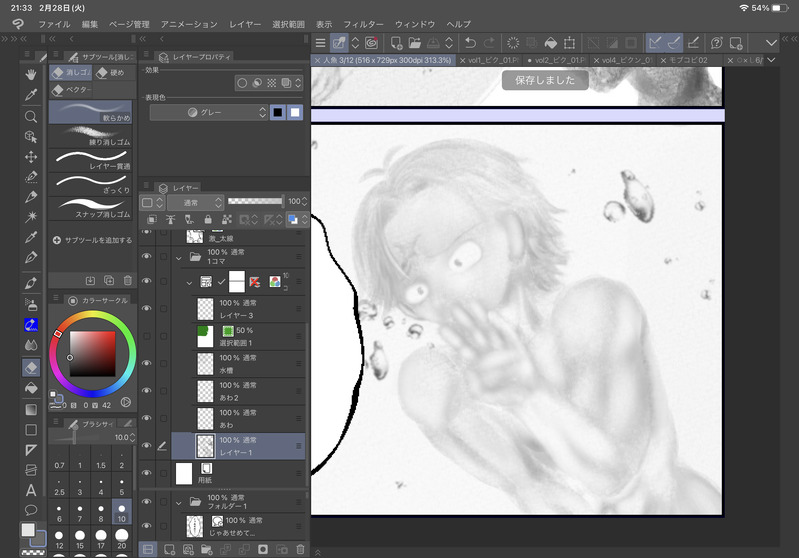Open the command bar hamburger menu
Image resolution: width=799 pixels, height=558 pixels.
click(320, 43)
